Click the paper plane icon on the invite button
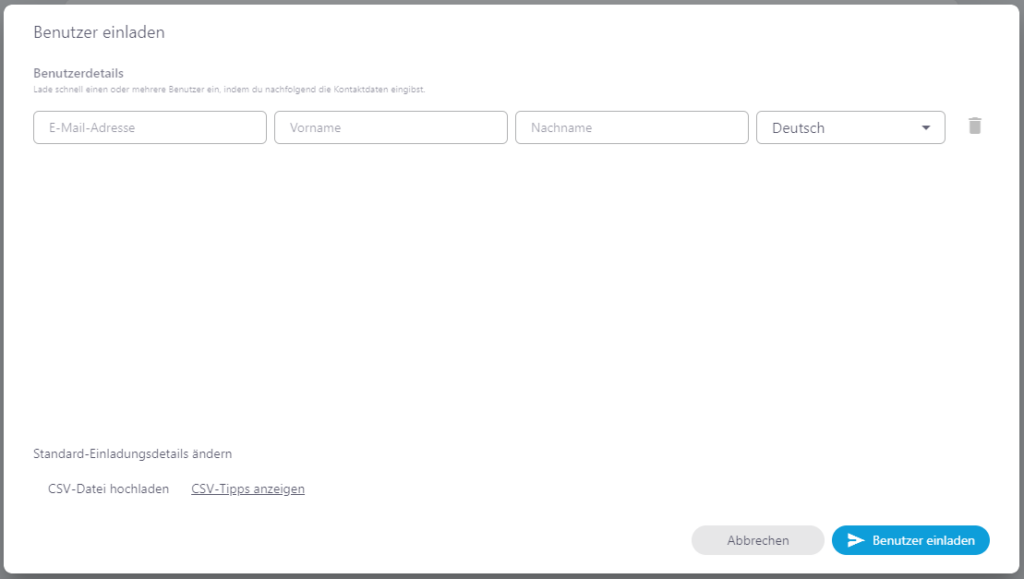The image size is (1024, 579). [x=858, y=540]
